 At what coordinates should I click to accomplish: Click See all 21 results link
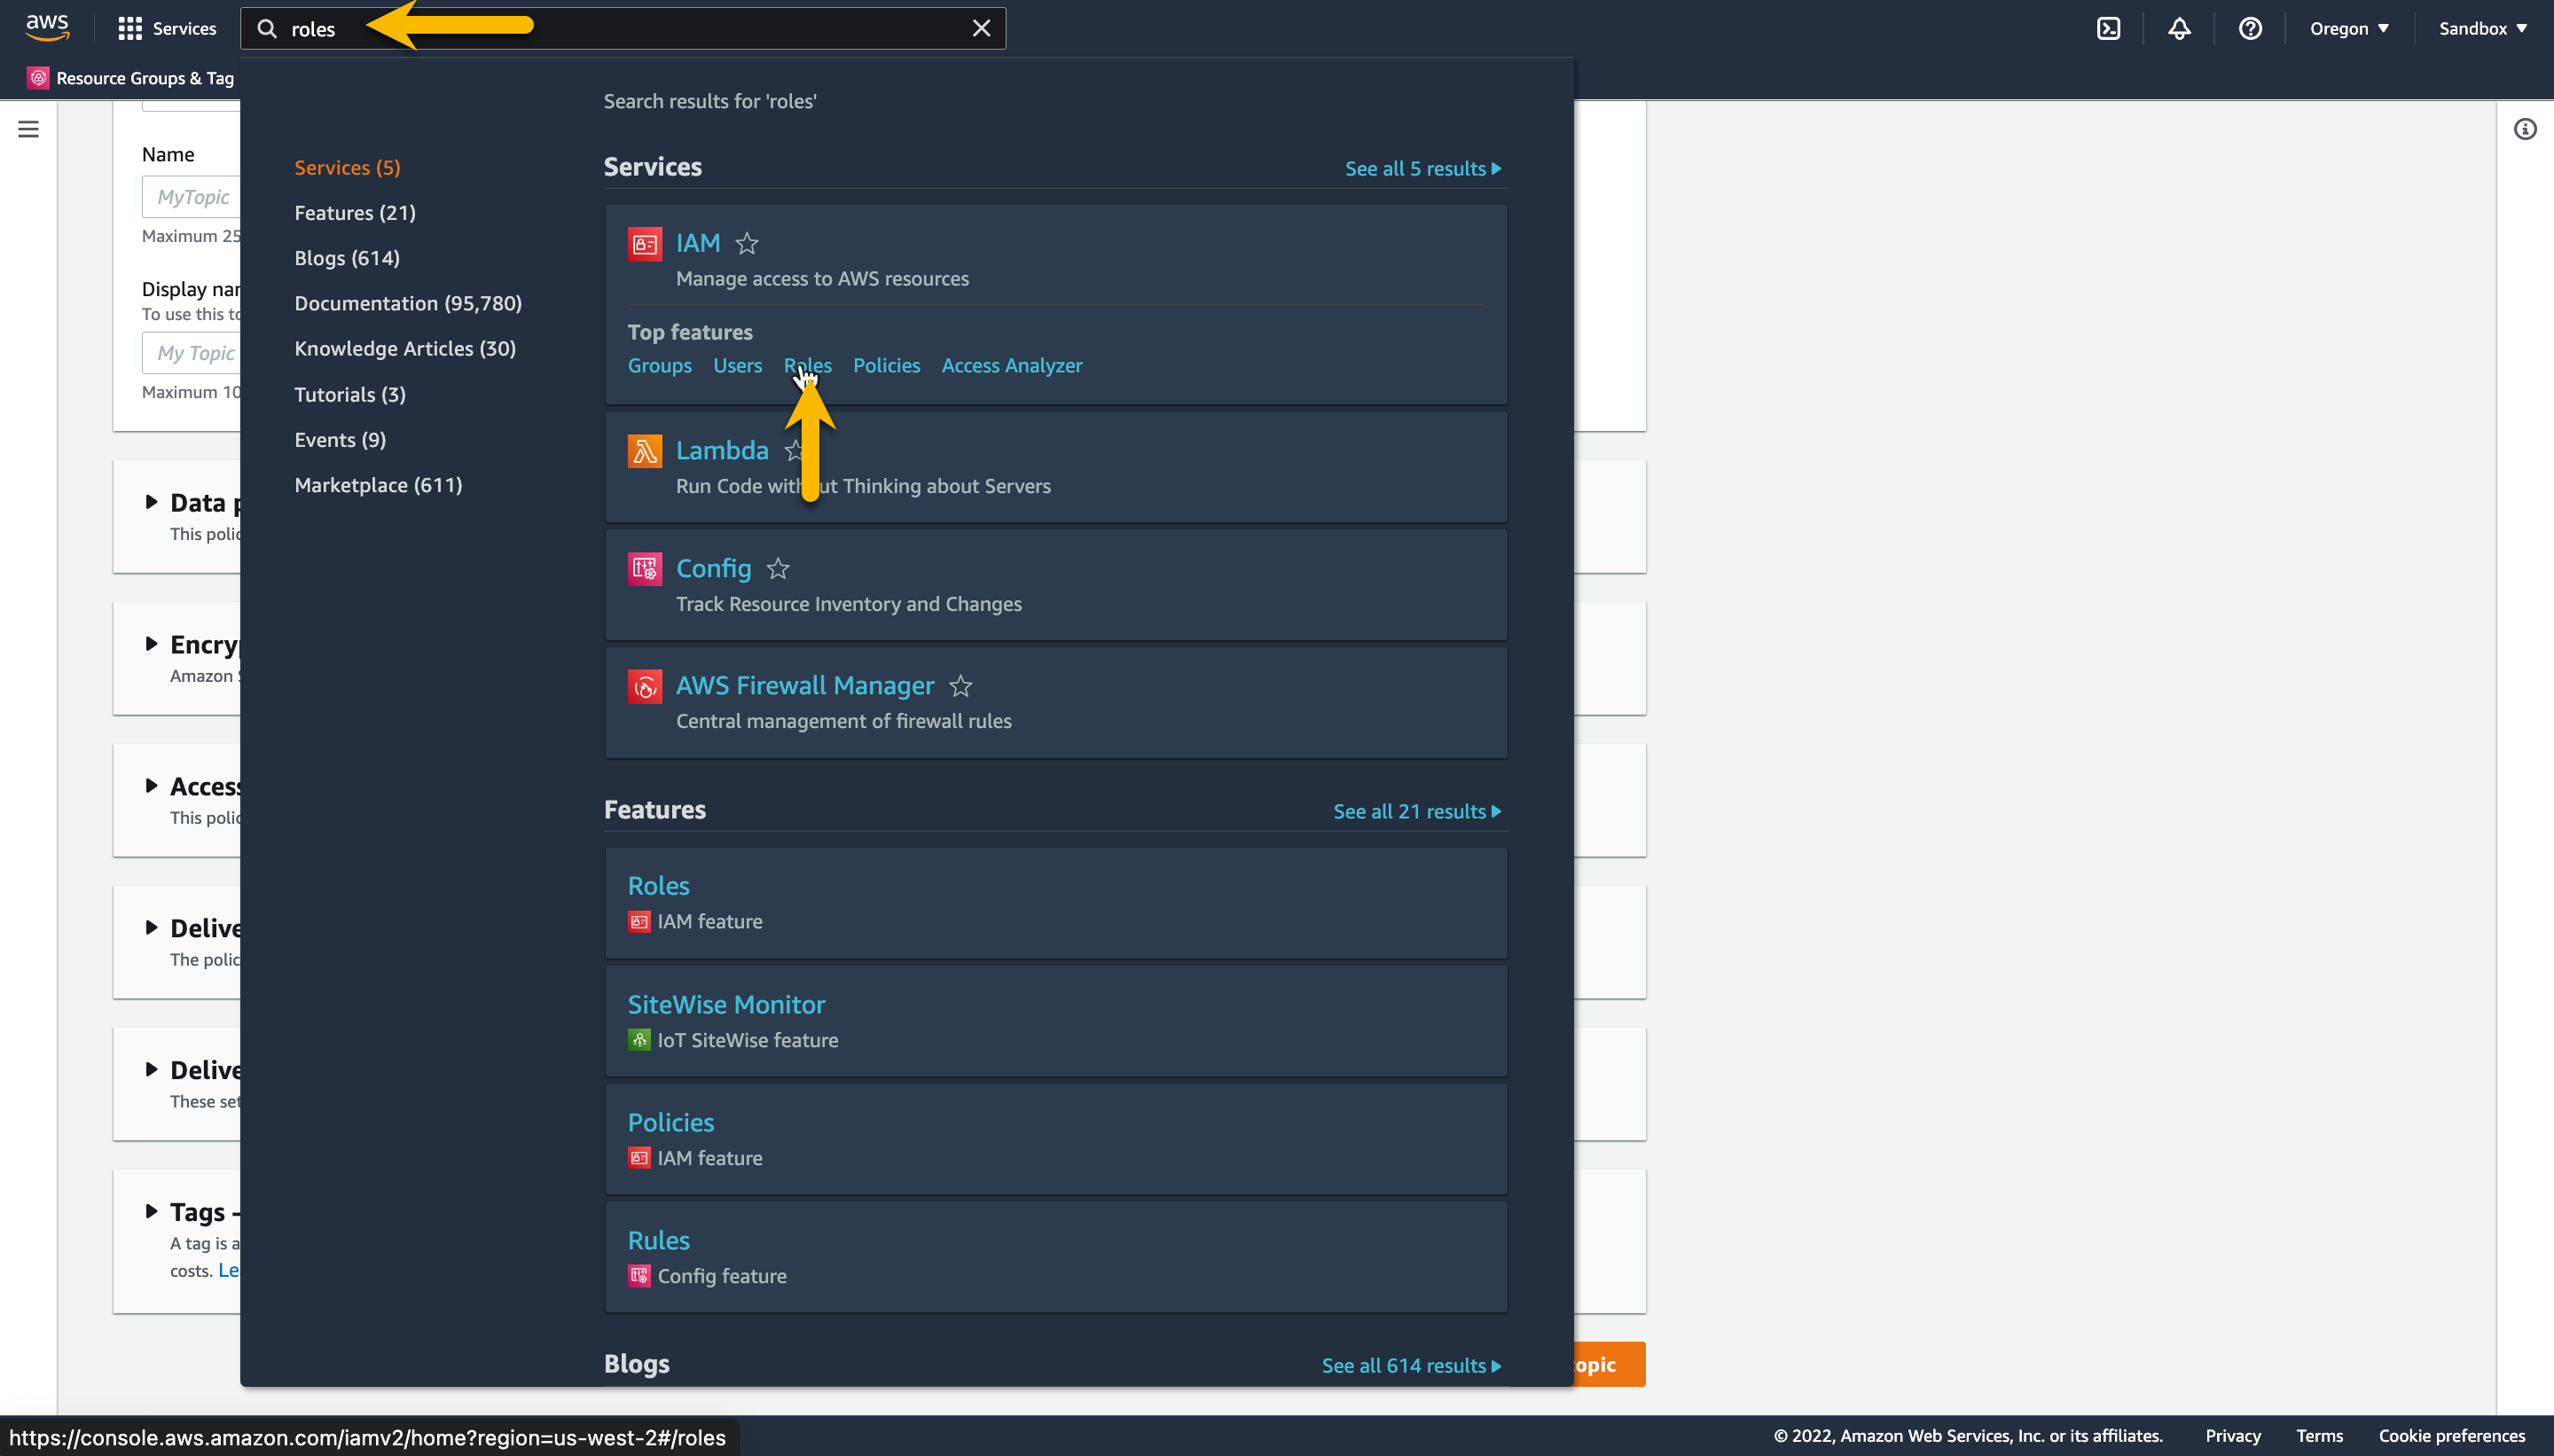point(1416,811)
